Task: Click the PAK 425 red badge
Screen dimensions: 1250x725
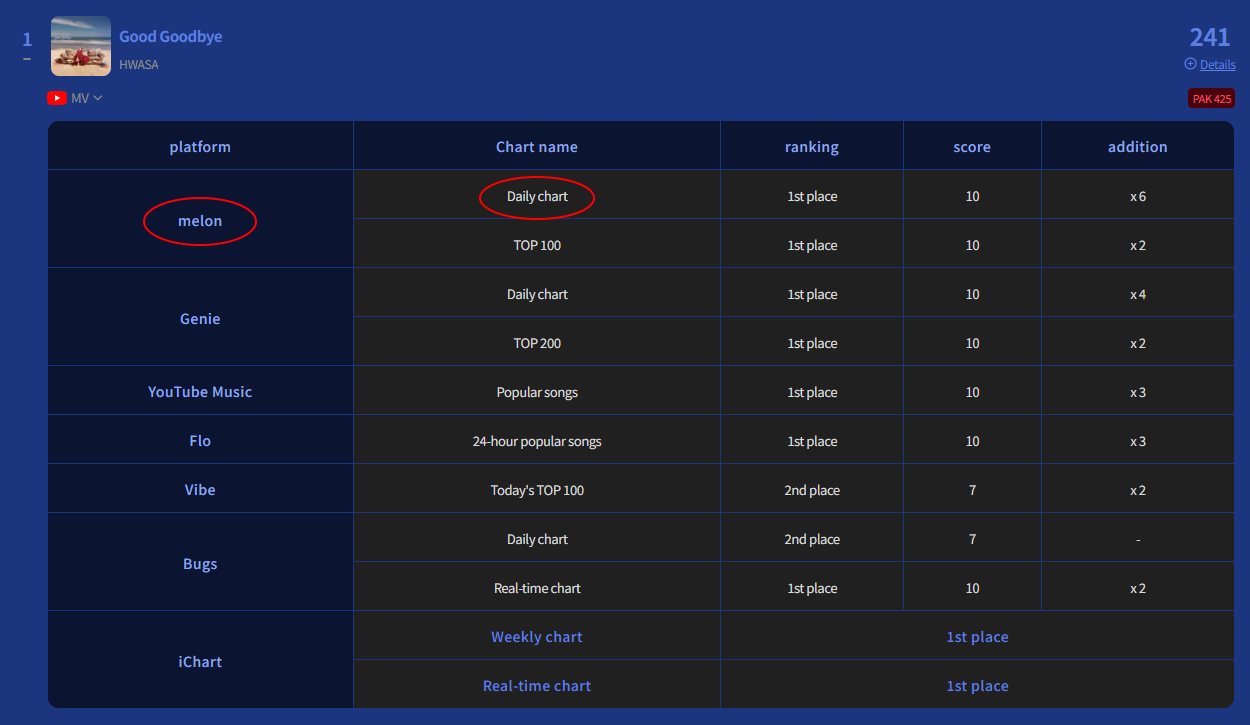Action: tap(1211, 99)
